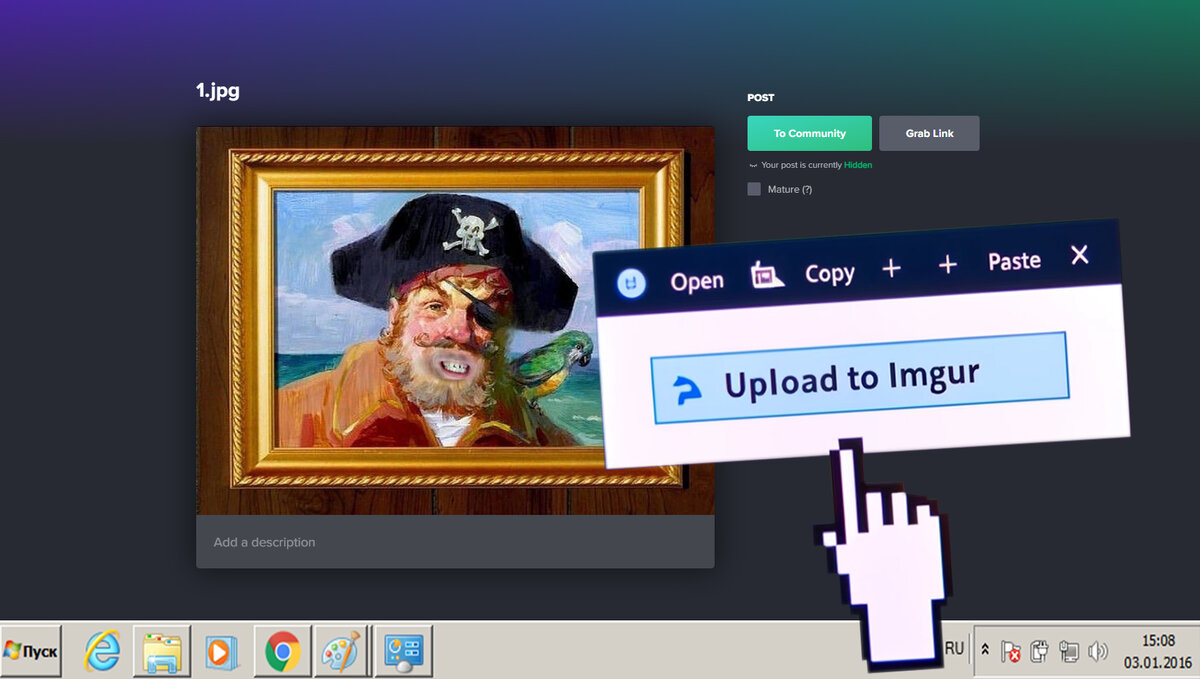Launch Google Chrome from the taskbar

coord(282,652)
